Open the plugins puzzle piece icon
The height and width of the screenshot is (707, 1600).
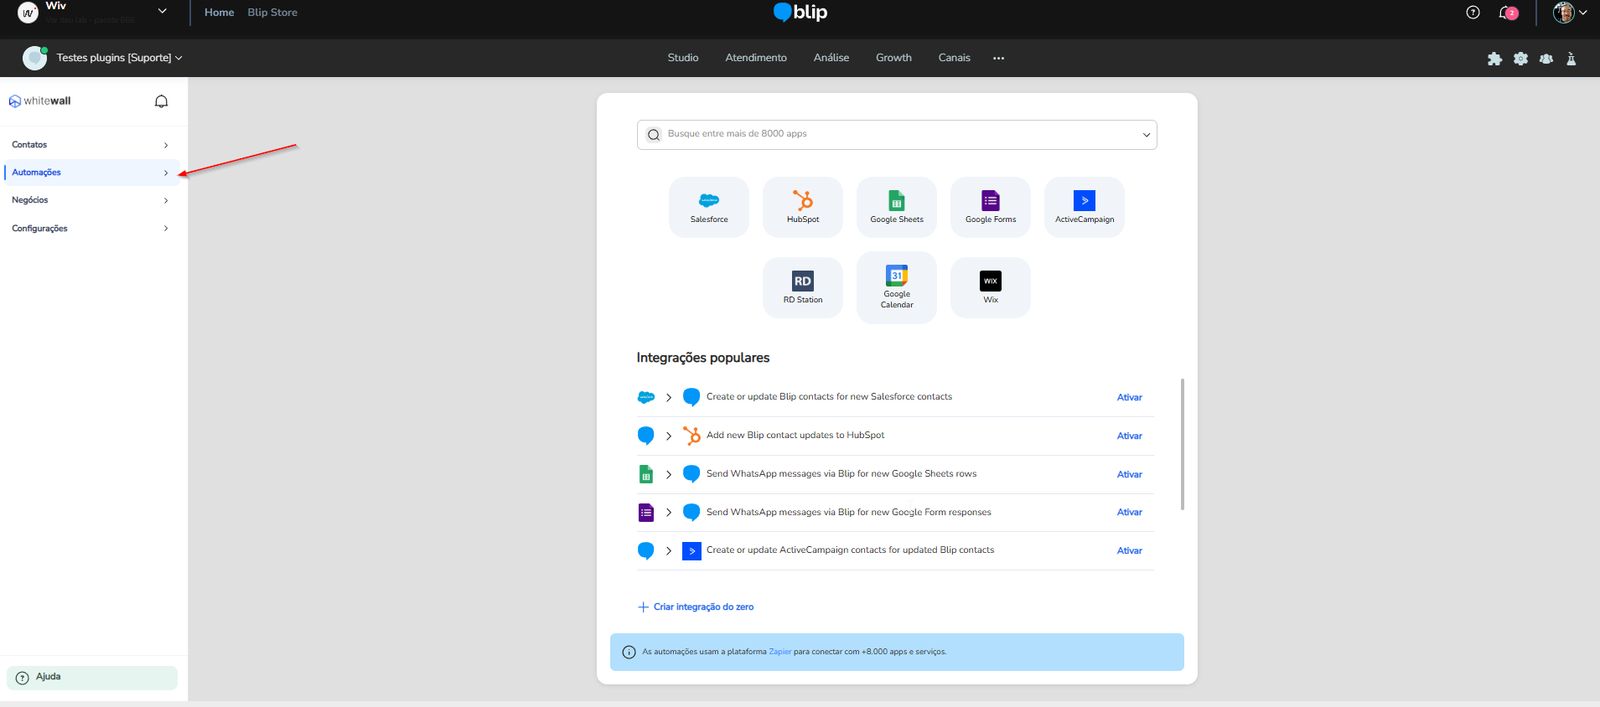click(1495, 59)
